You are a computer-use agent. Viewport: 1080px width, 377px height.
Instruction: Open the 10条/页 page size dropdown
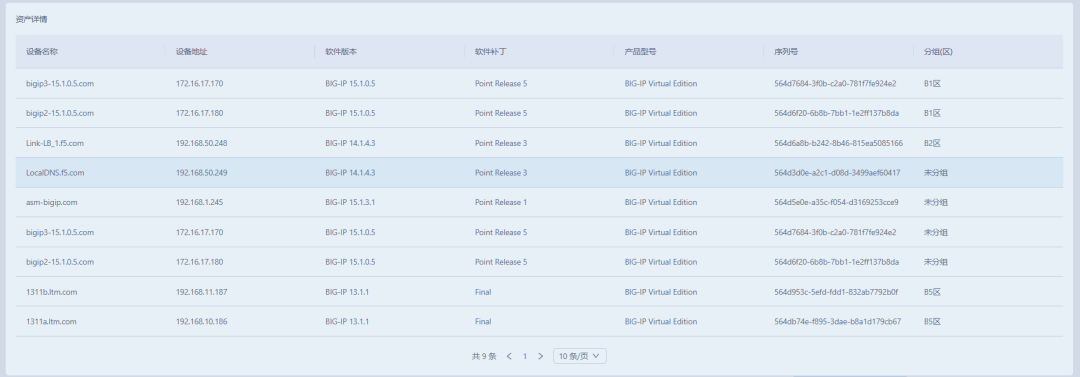pyautogui.click(x=580, y=356)
